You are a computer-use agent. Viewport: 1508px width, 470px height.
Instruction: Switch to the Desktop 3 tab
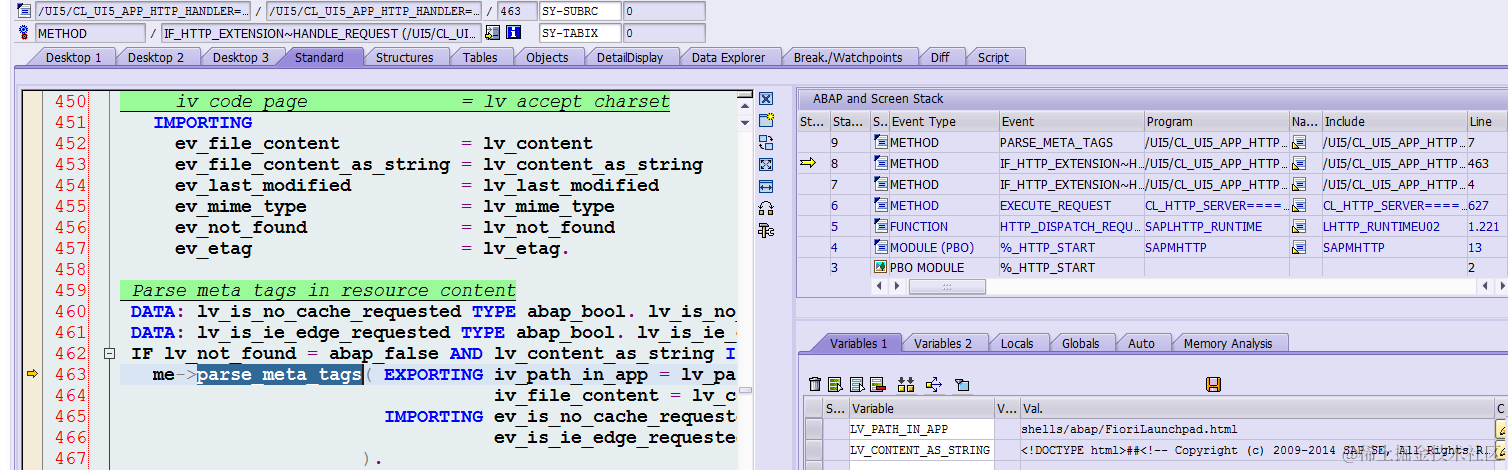240,57
